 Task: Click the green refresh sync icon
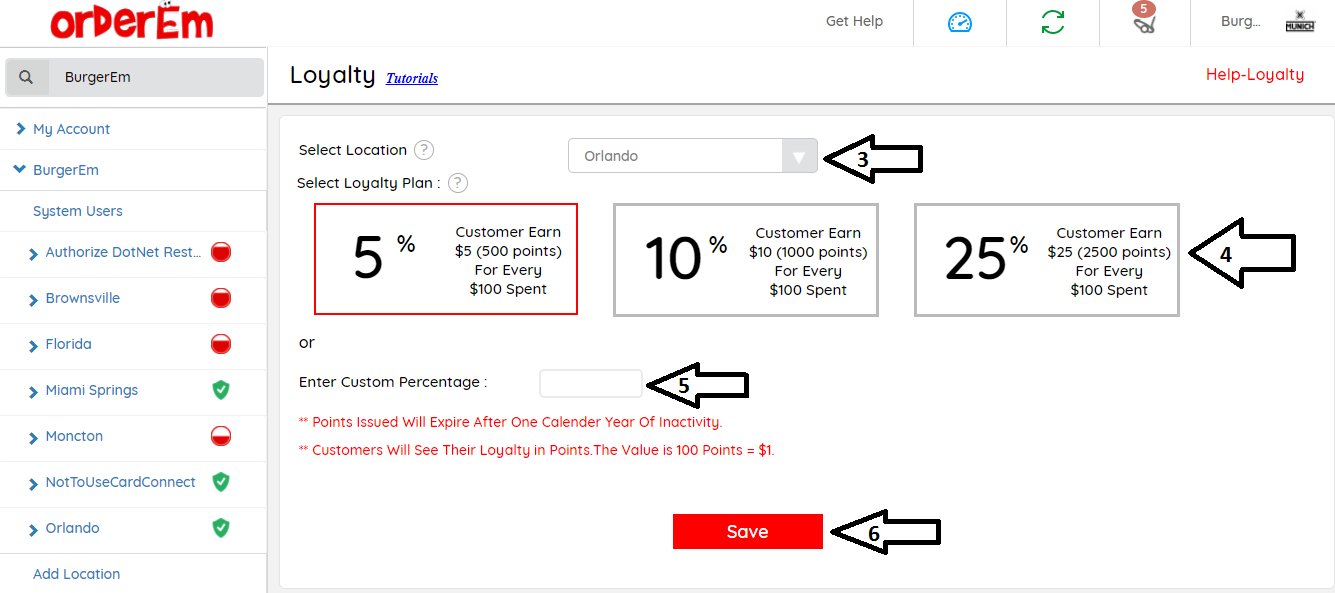point(1053,22)
